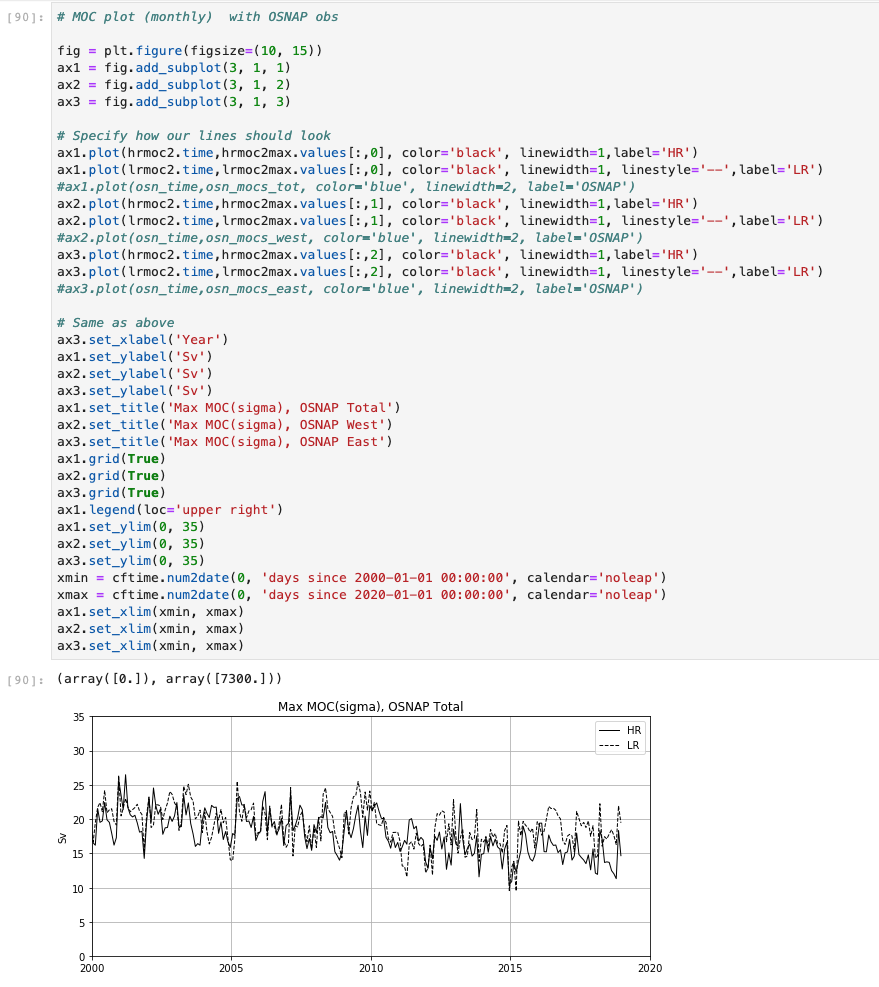Click the input prompt [90] of the code cell
This screenshot has width=879, height=987.
[25, 17]
